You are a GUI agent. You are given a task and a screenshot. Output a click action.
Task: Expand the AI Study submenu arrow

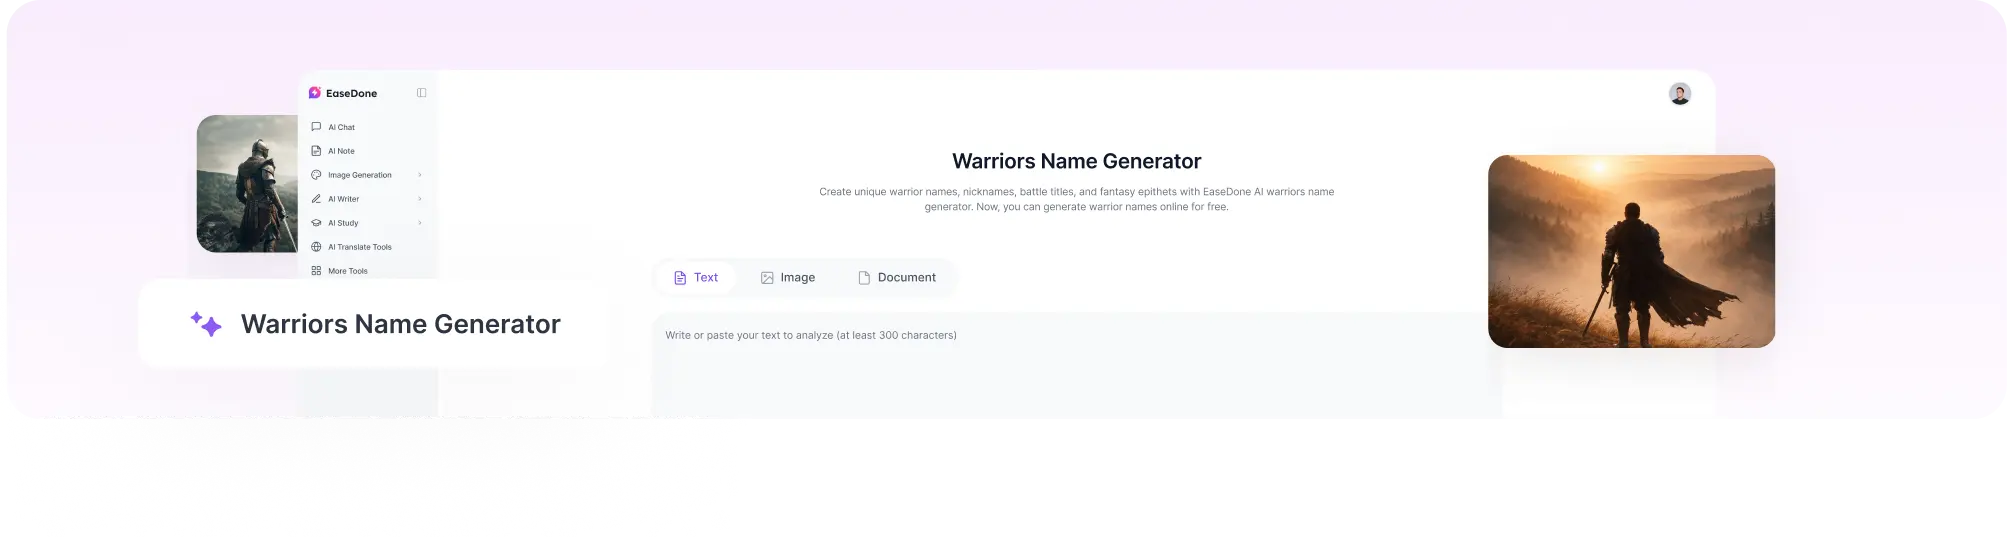coord(420,223)
